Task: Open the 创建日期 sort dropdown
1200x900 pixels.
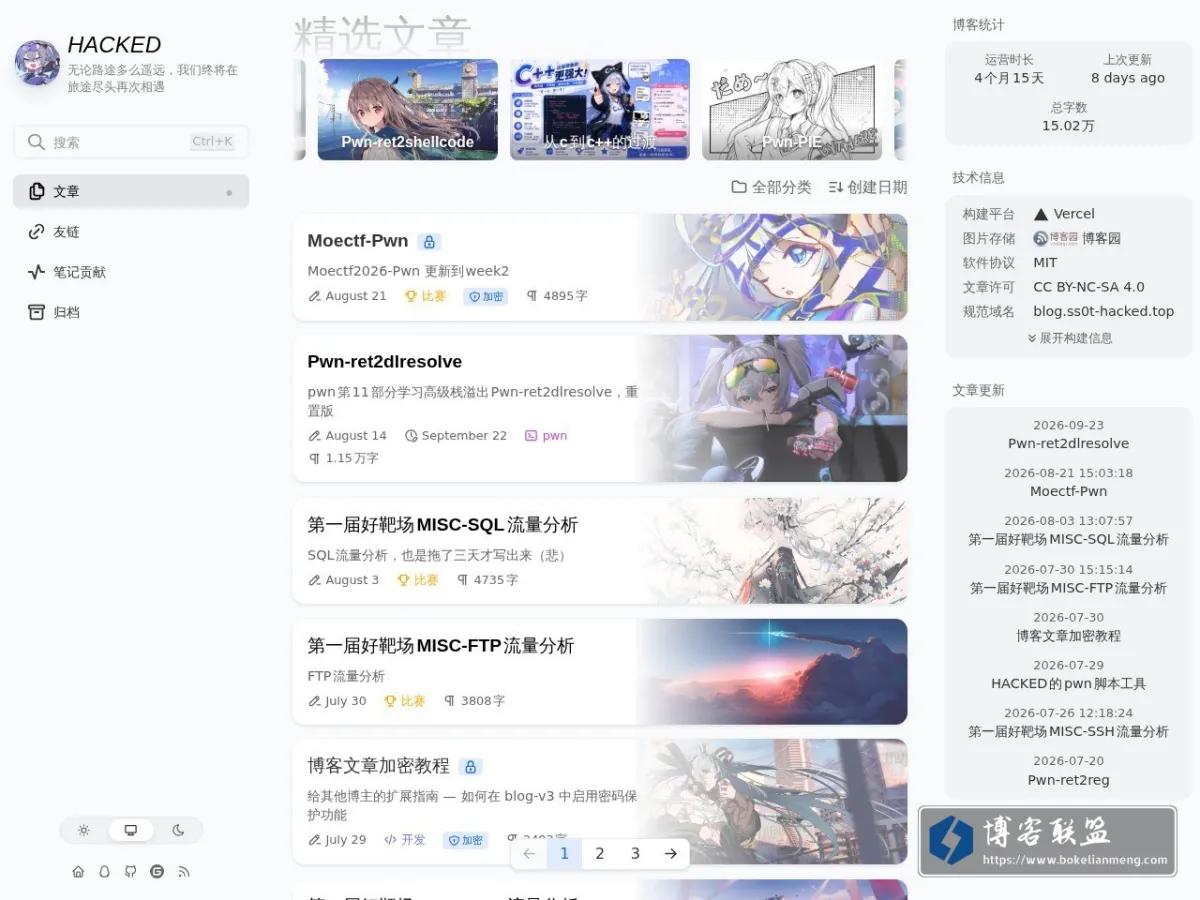Action: coord(867,187)
